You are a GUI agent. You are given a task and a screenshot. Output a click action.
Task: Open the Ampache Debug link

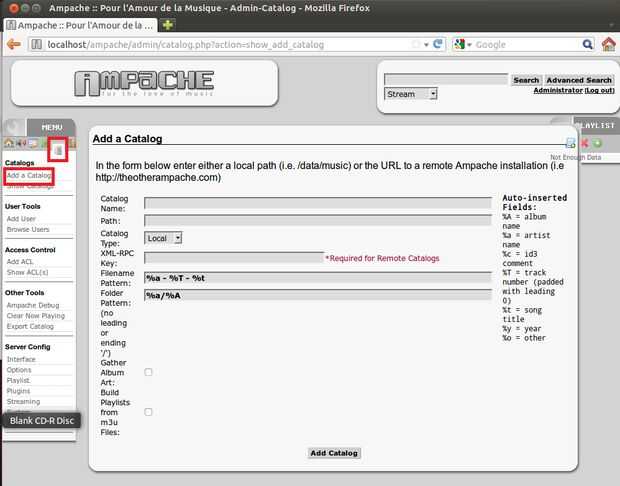click(33, 305)
